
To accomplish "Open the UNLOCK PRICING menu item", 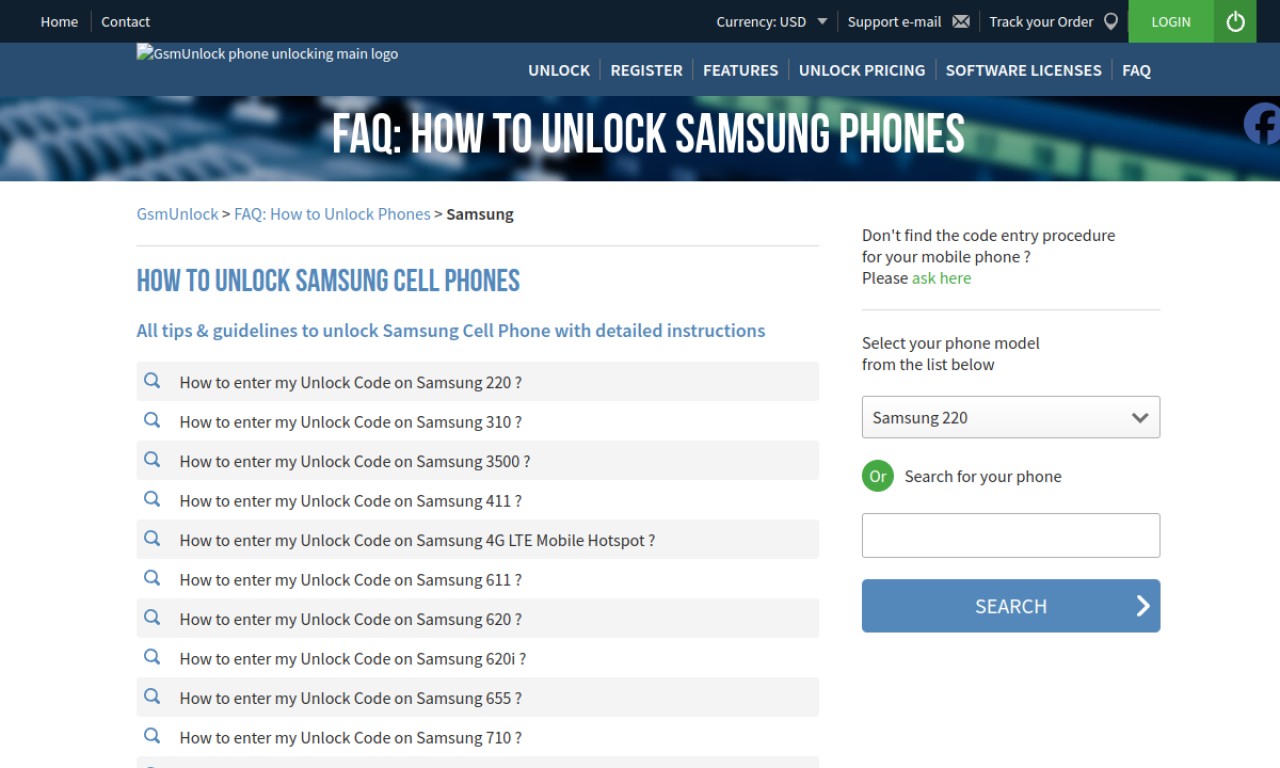I will click(862, 70).
